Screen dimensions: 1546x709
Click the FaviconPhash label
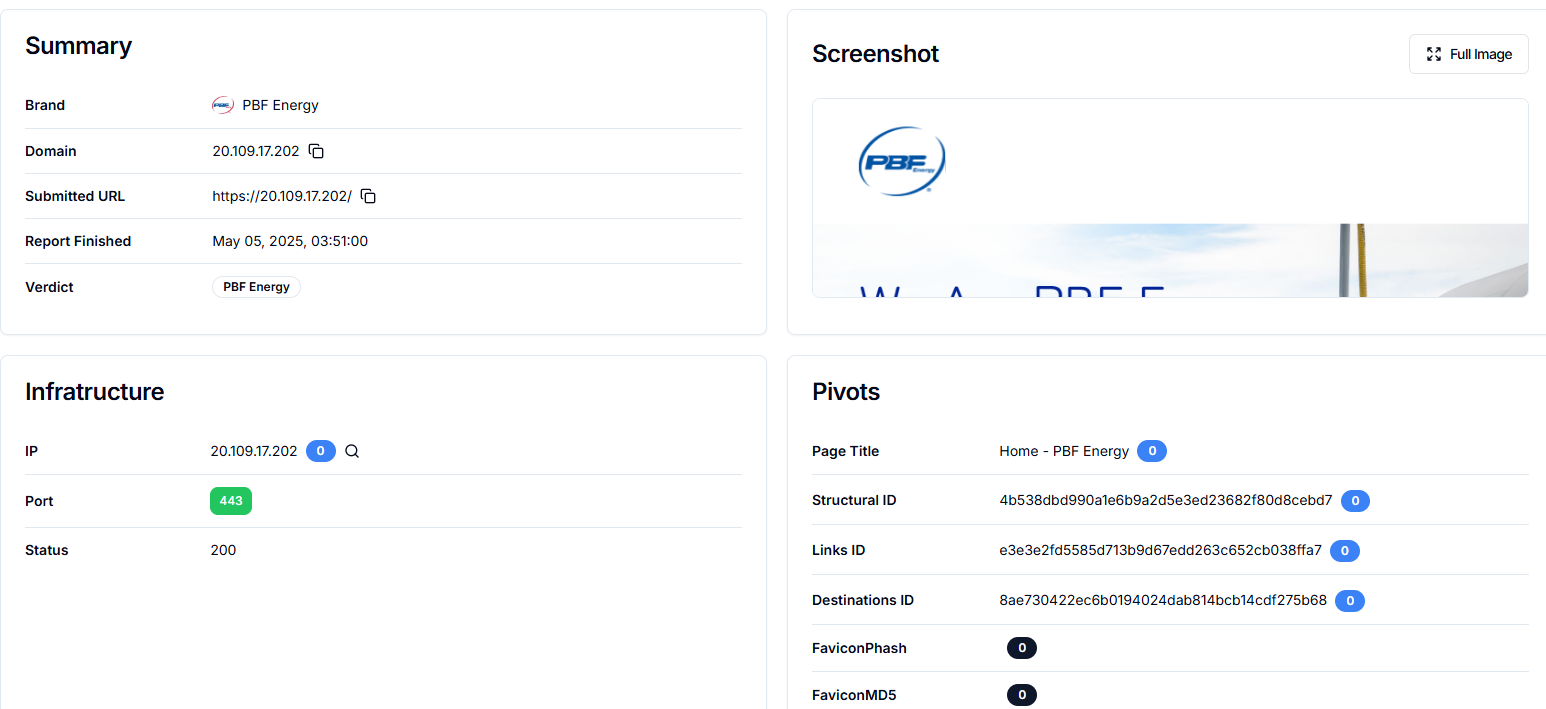tap(860, 648)
